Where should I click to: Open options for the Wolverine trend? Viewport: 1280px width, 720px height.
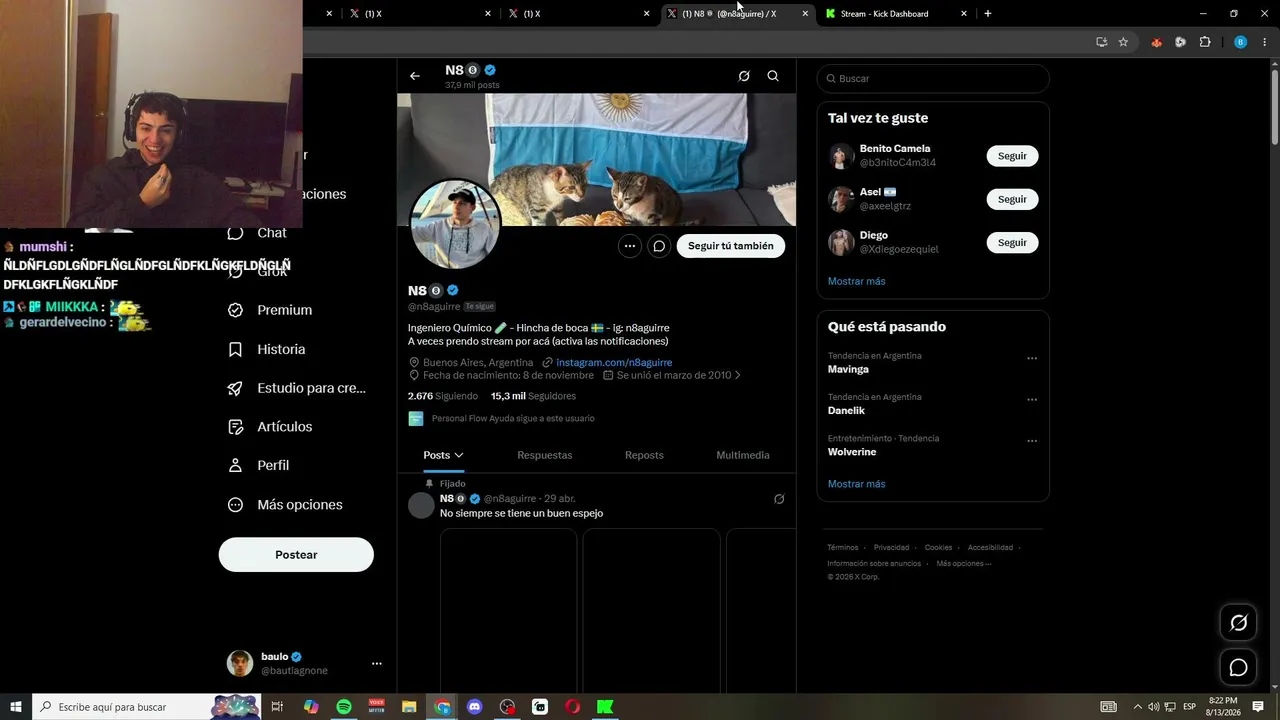click(x=1032, y=441)
